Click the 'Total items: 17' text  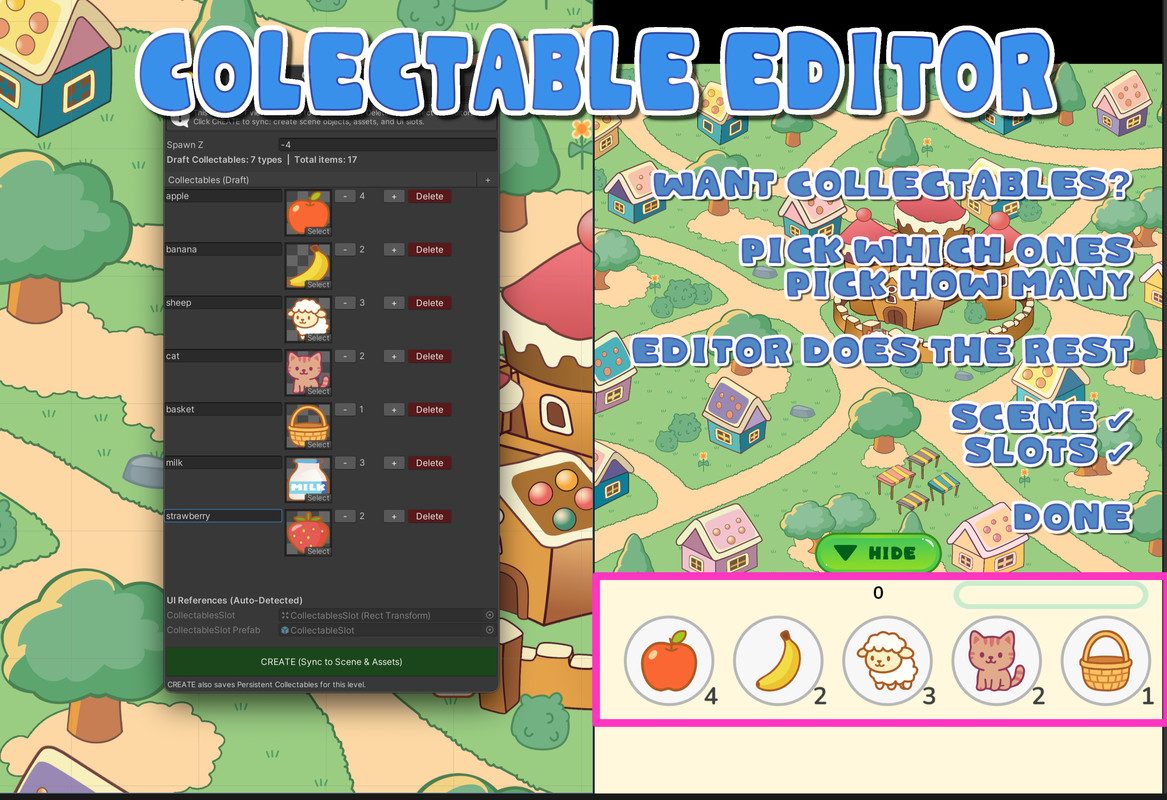(x=325, y=159)
